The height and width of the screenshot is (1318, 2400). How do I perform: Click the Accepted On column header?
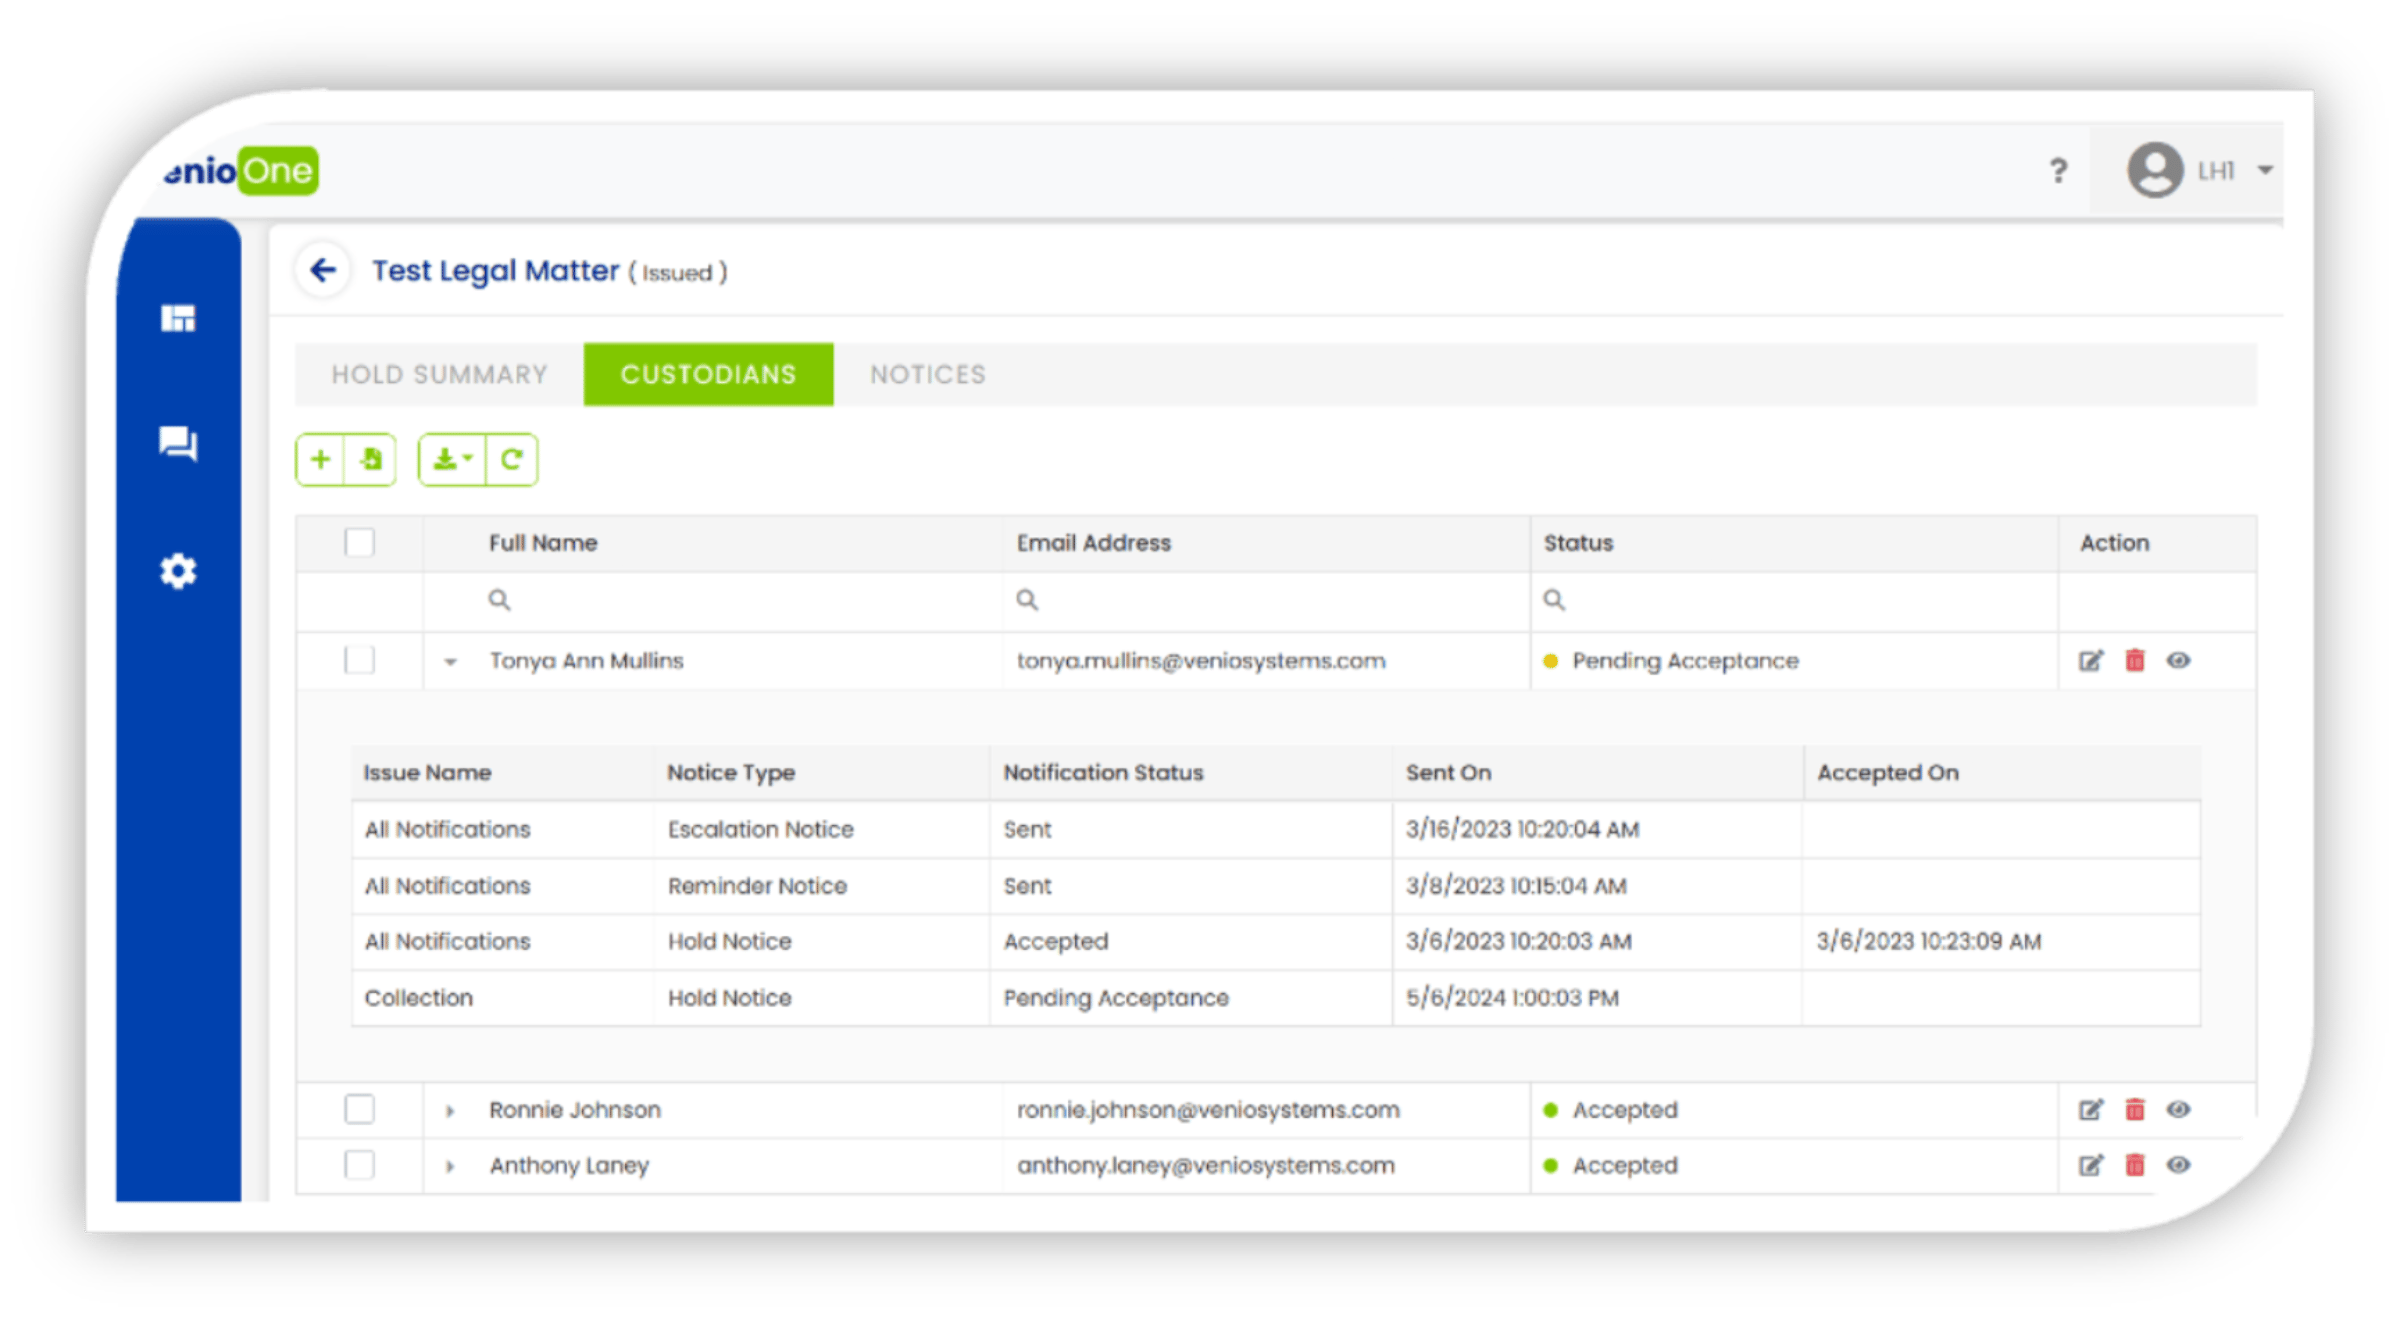(x=1887, y=773)
